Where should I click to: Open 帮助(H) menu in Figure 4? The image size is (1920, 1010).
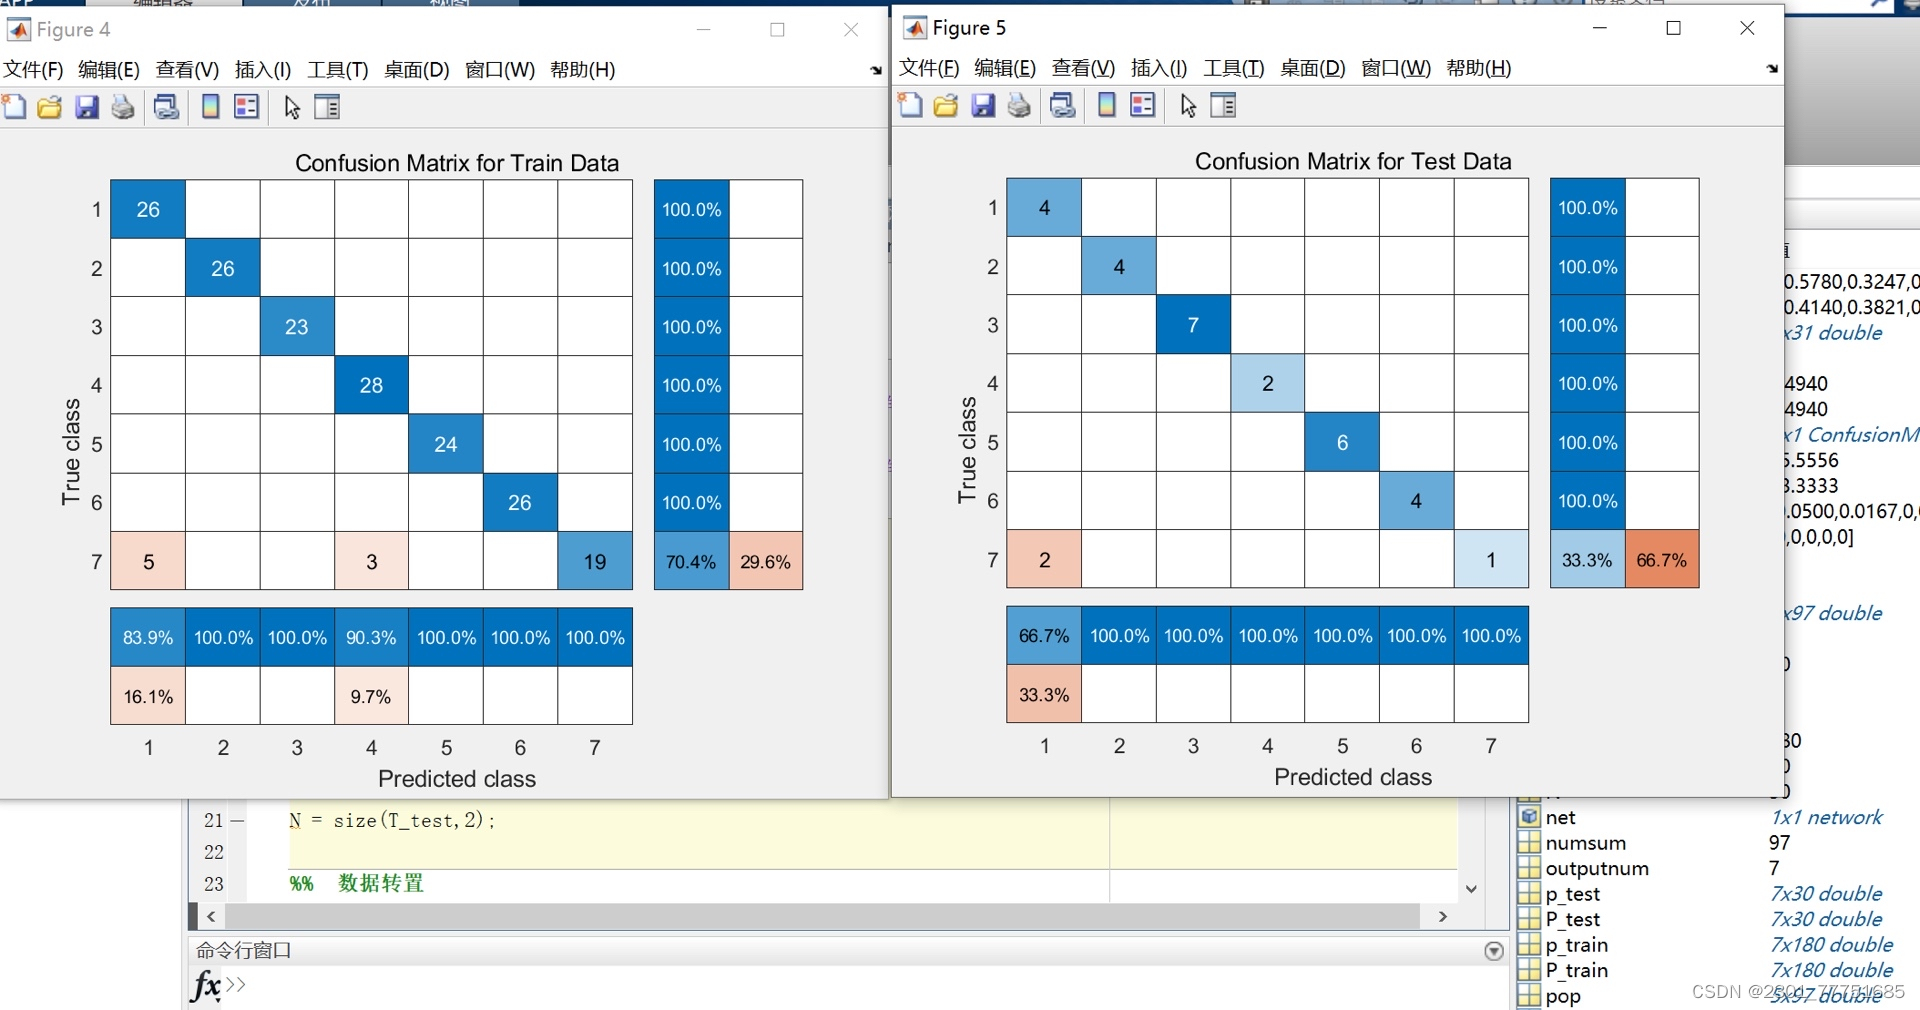(x=582, y=69)
